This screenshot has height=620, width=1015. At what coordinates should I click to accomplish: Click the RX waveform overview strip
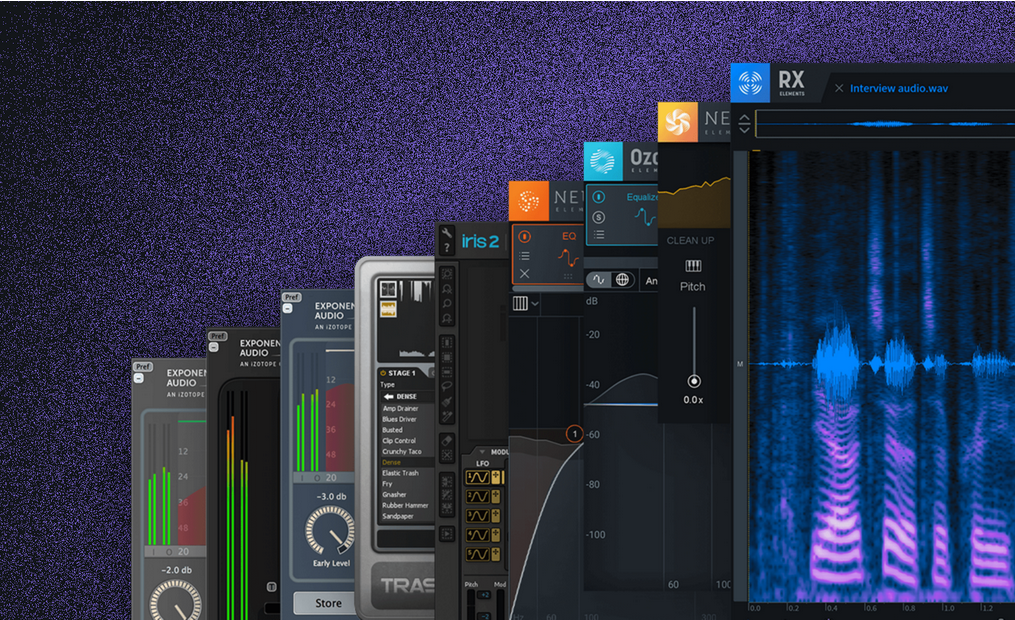click(x=885, y=123)
